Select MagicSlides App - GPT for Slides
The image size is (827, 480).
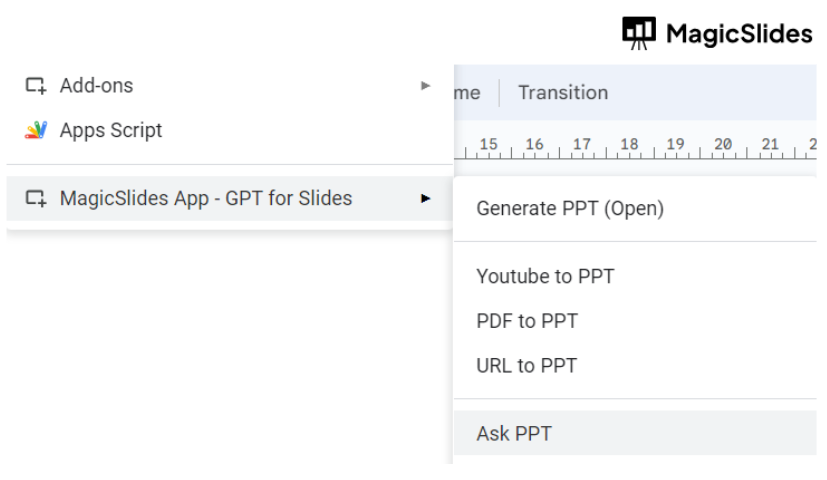pos(206,198)
